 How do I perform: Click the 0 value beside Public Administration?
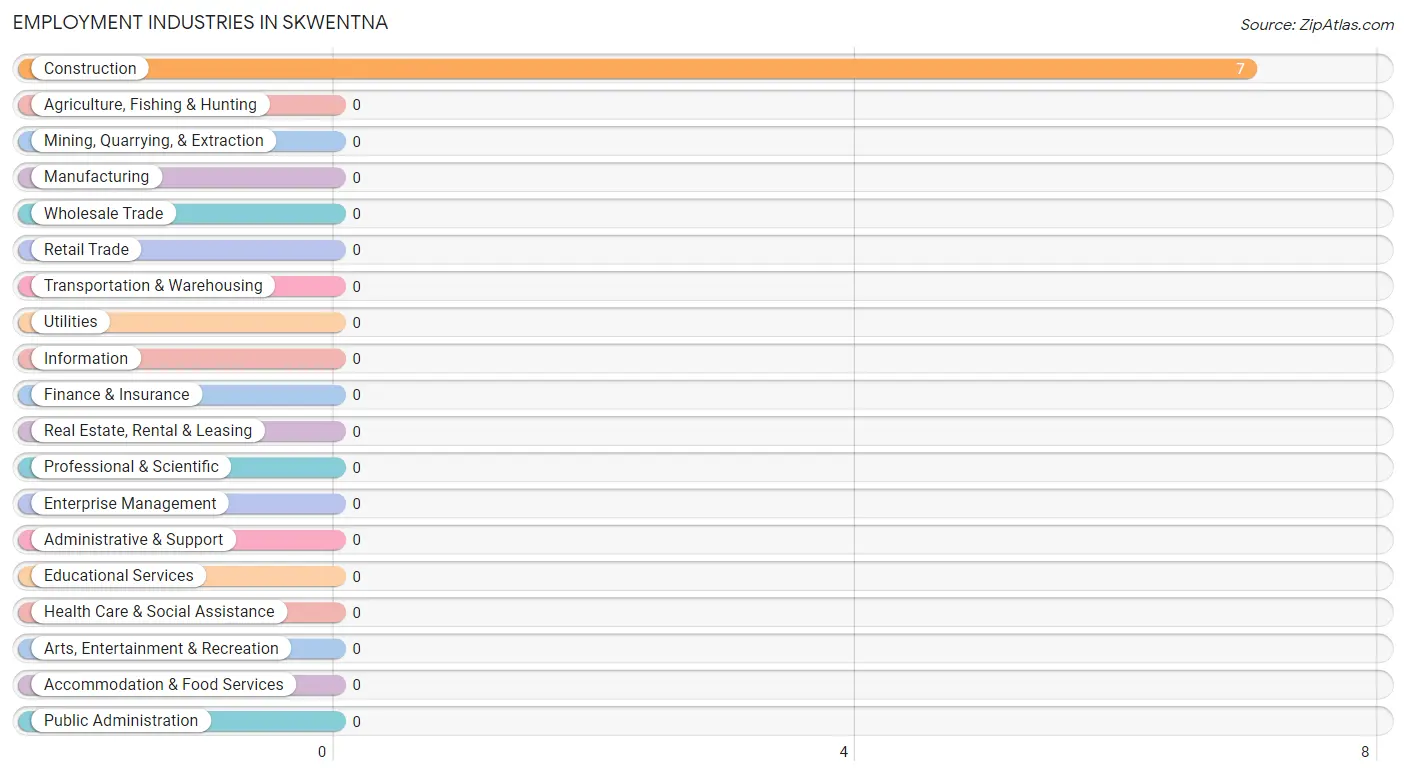tap(356, 722)
